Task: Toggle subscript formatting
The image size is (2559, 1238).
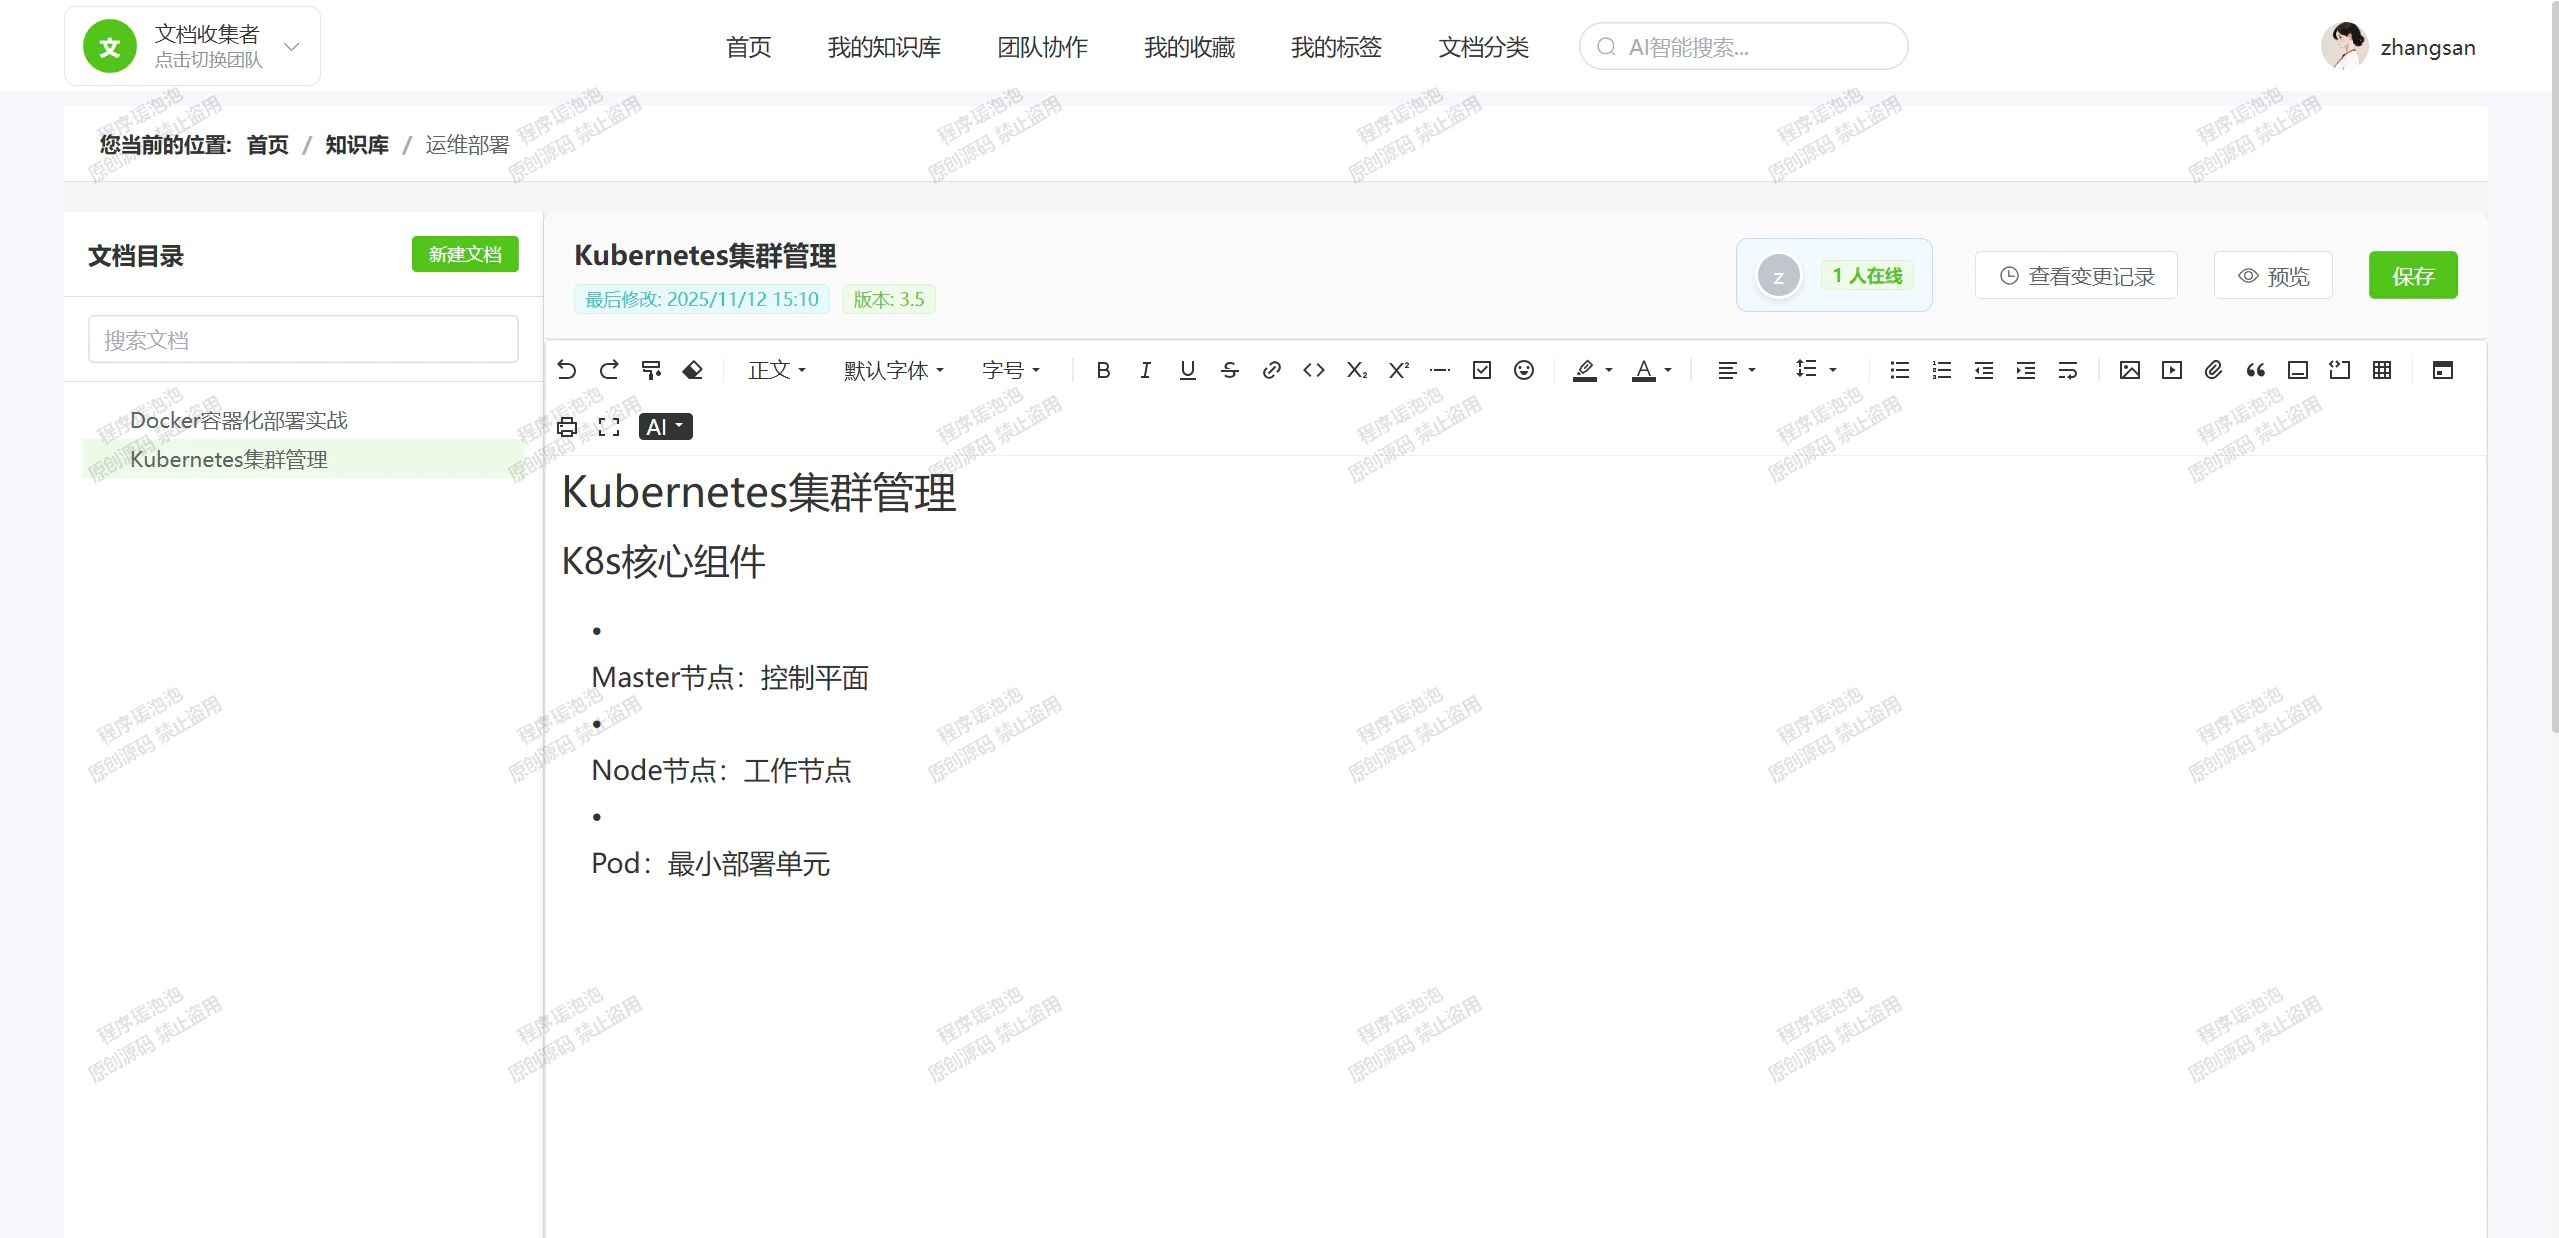Action: pos(1356,370)
